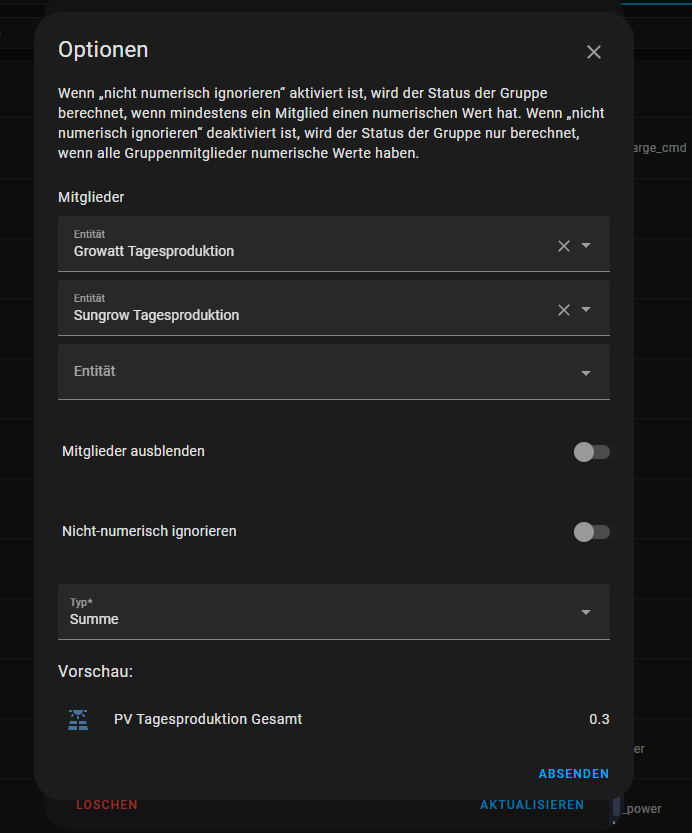This screenshot has height=833, width=692.
Task: Click the ABSENDEN link
Action: point(573,773)
